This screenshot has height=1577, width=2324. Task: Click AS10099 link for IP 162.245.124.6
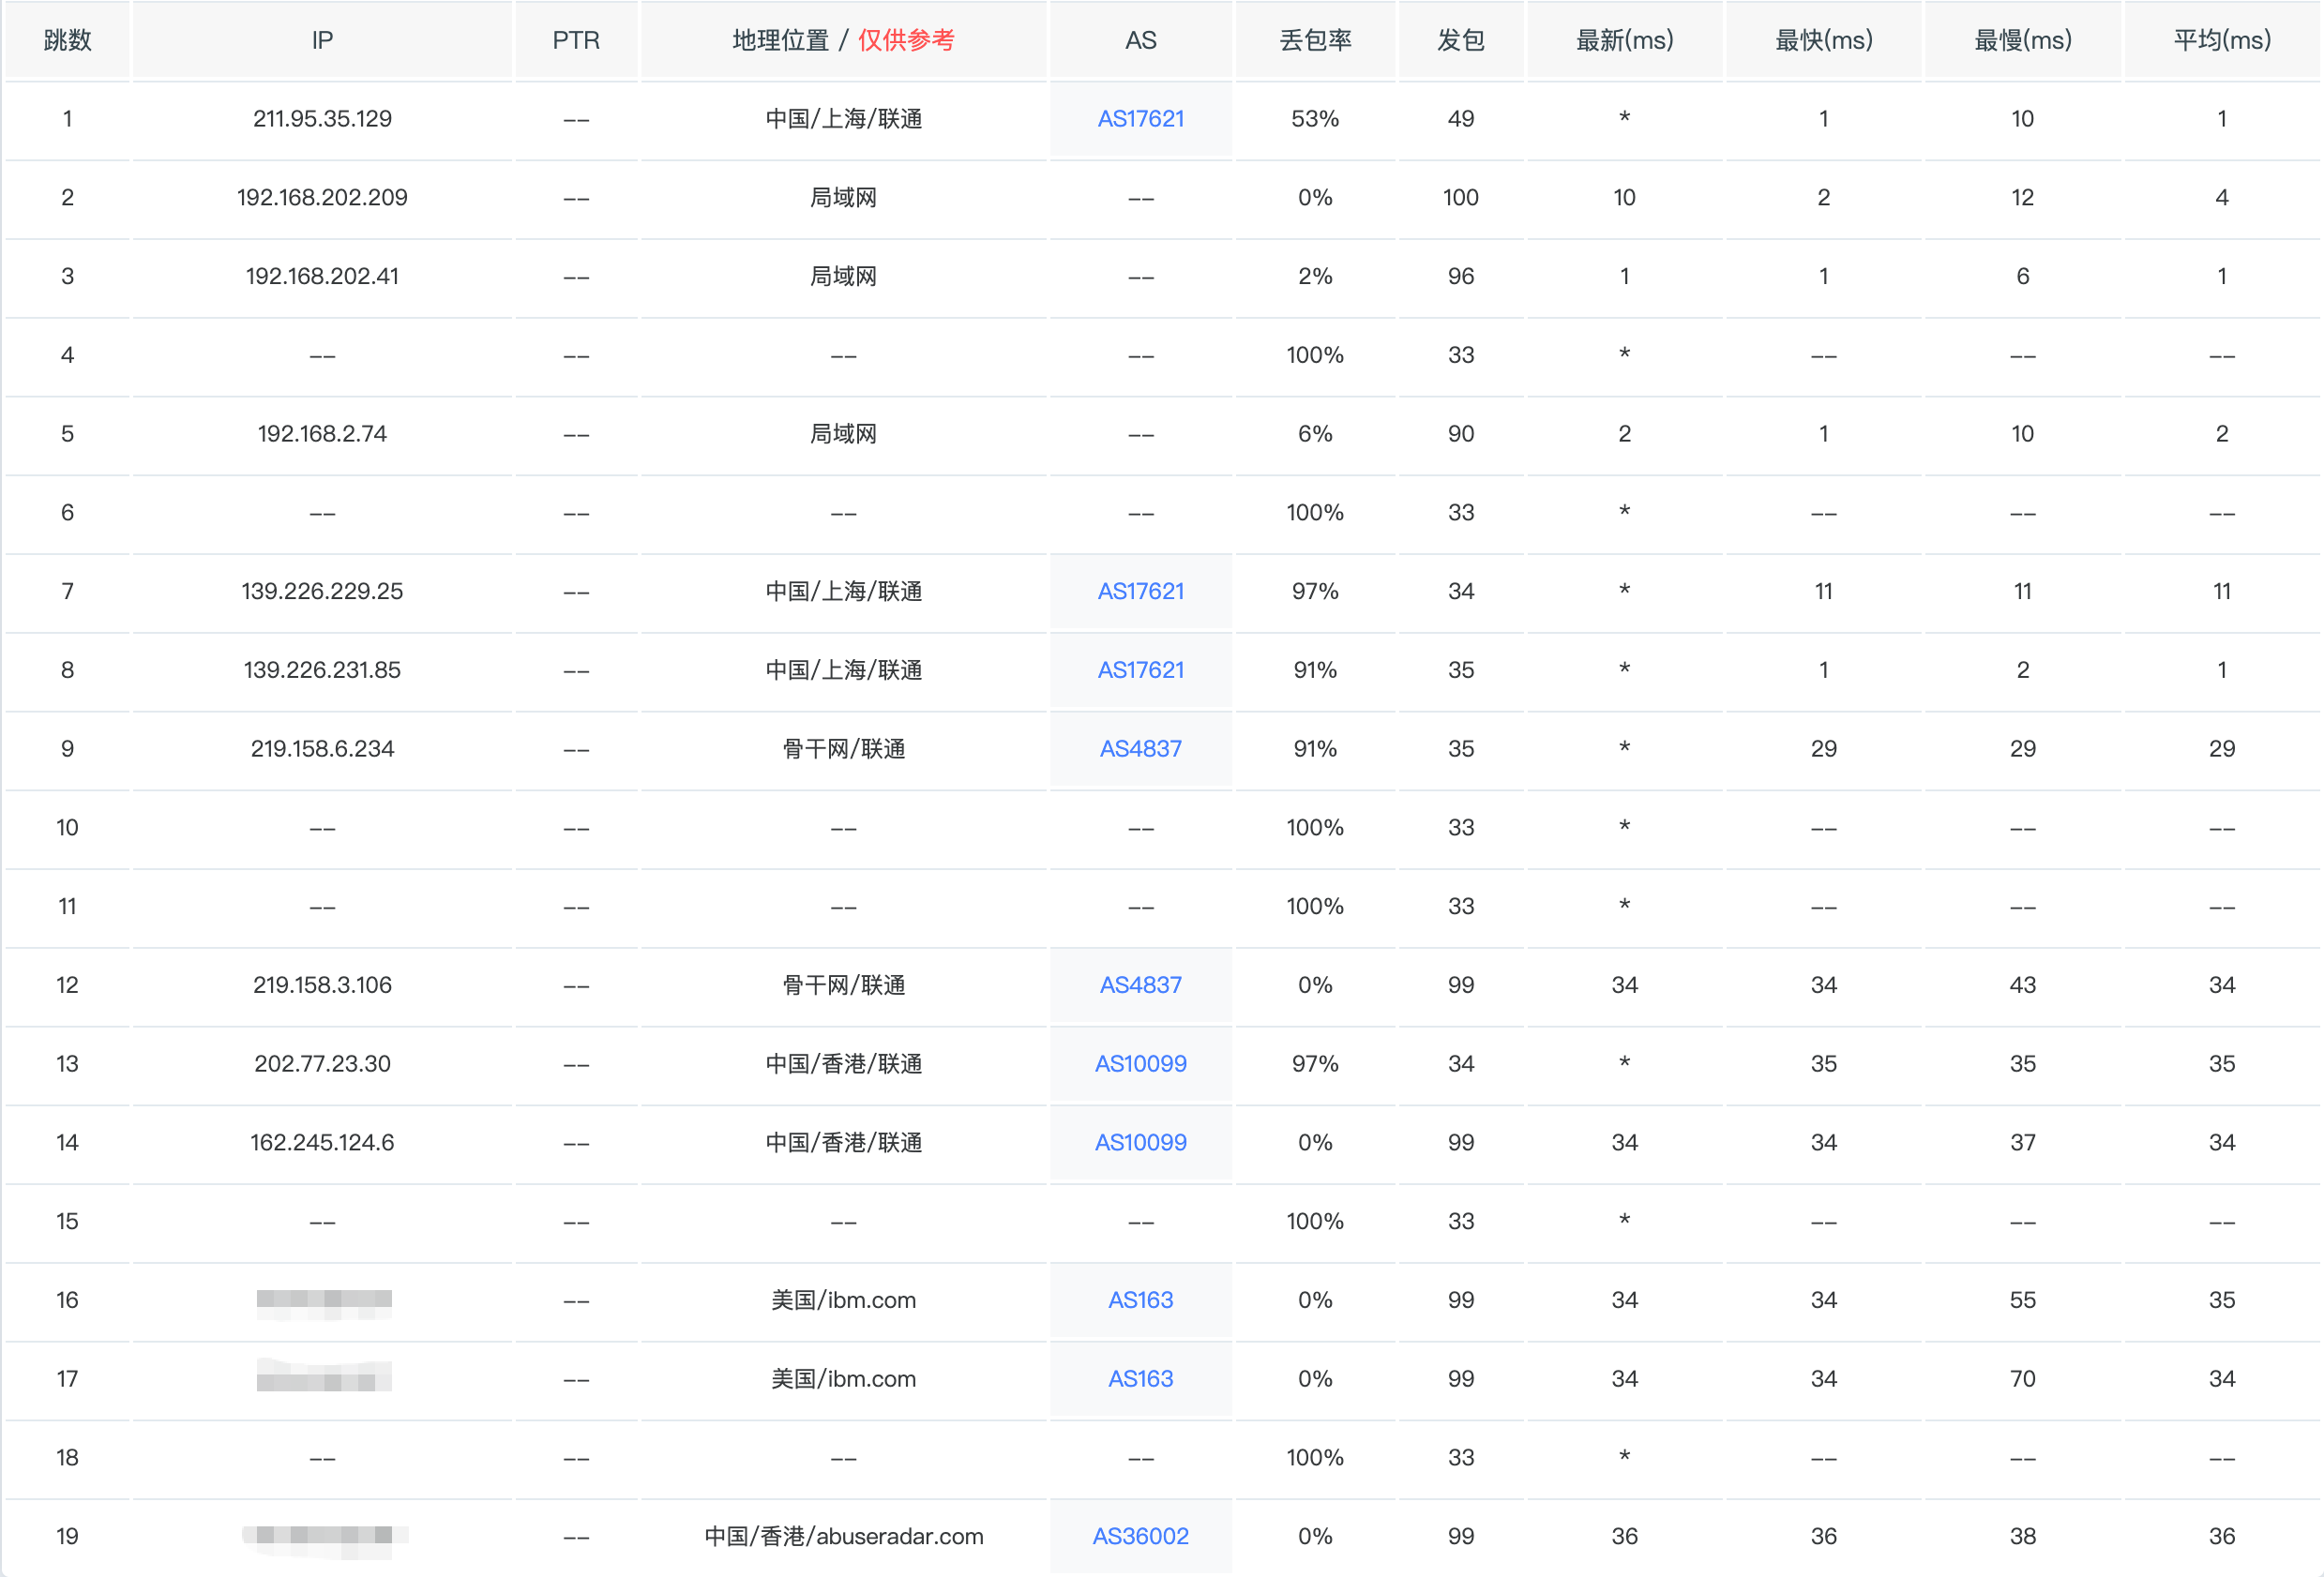coord(1140,1143)
